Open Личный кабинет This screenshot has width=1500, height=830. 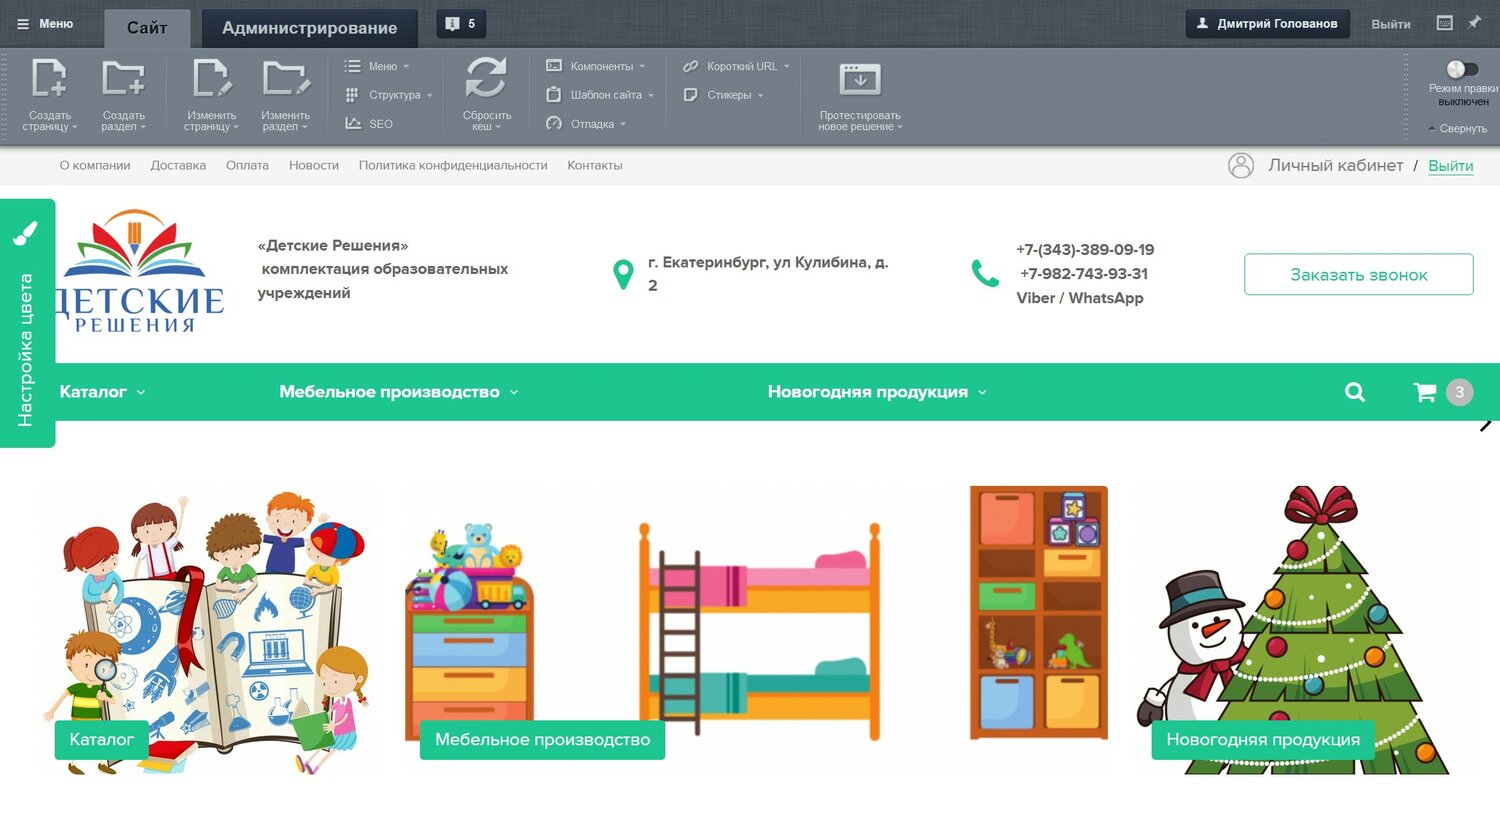[1336, 166]
